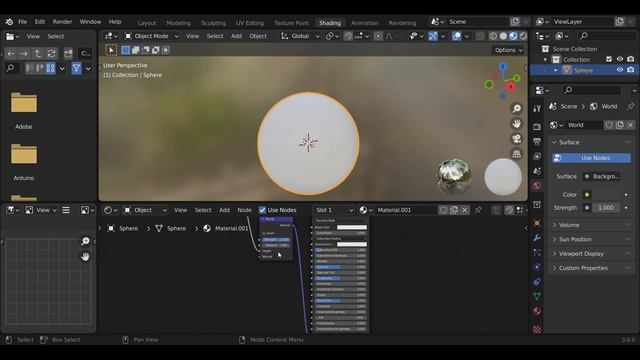Image resolution: width=640 pixels, height=360 pixels.
Task: Click the file browser refresh icon
Action: tap(51, 53)
